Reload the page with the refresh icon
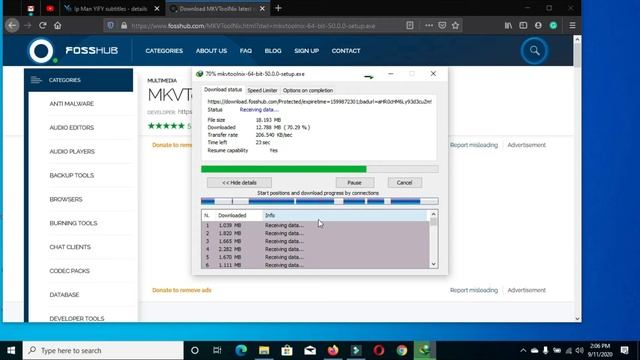This screenshot has height=360, width=640. (x=42, y=25)
